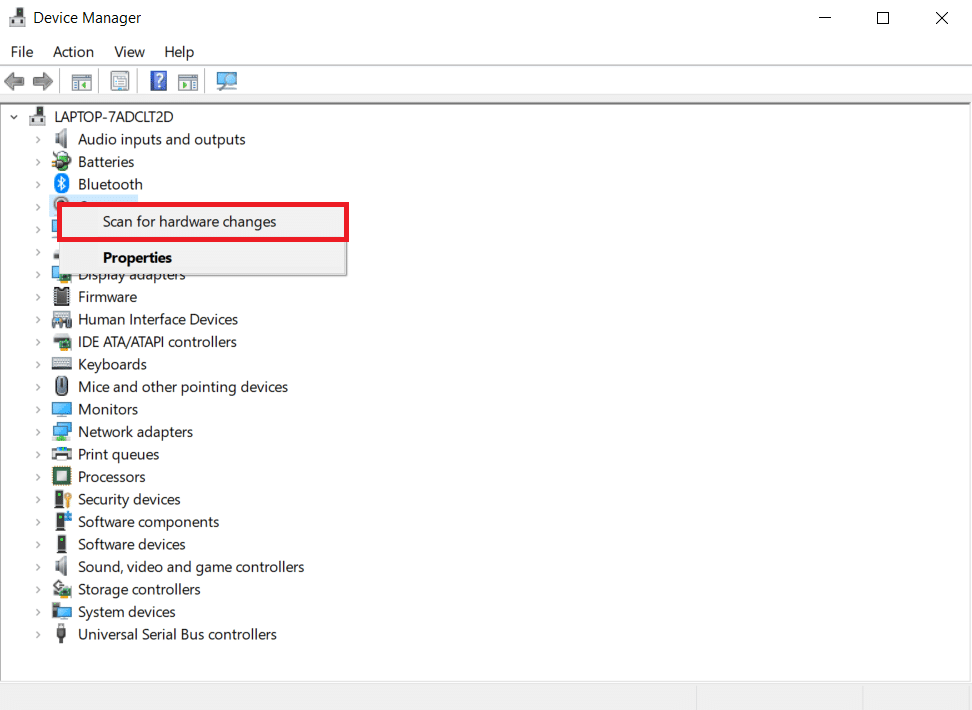972x710 pixels.
Task: Expand the Batteries chevron
Action: [38, 162]
